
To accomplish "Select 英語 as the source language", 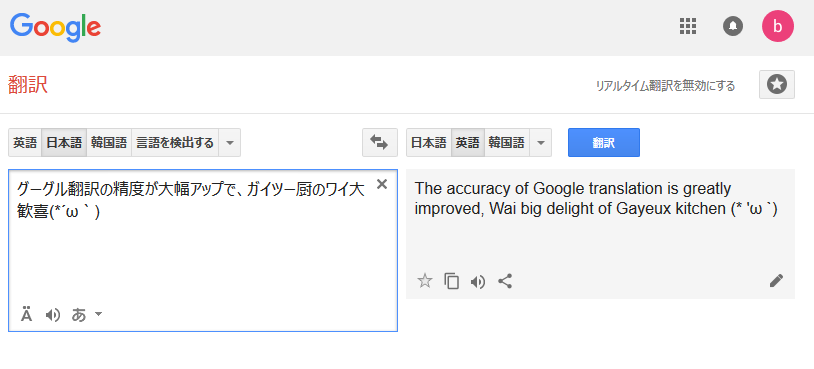I will pyautogui.click(x=25, y=143).
